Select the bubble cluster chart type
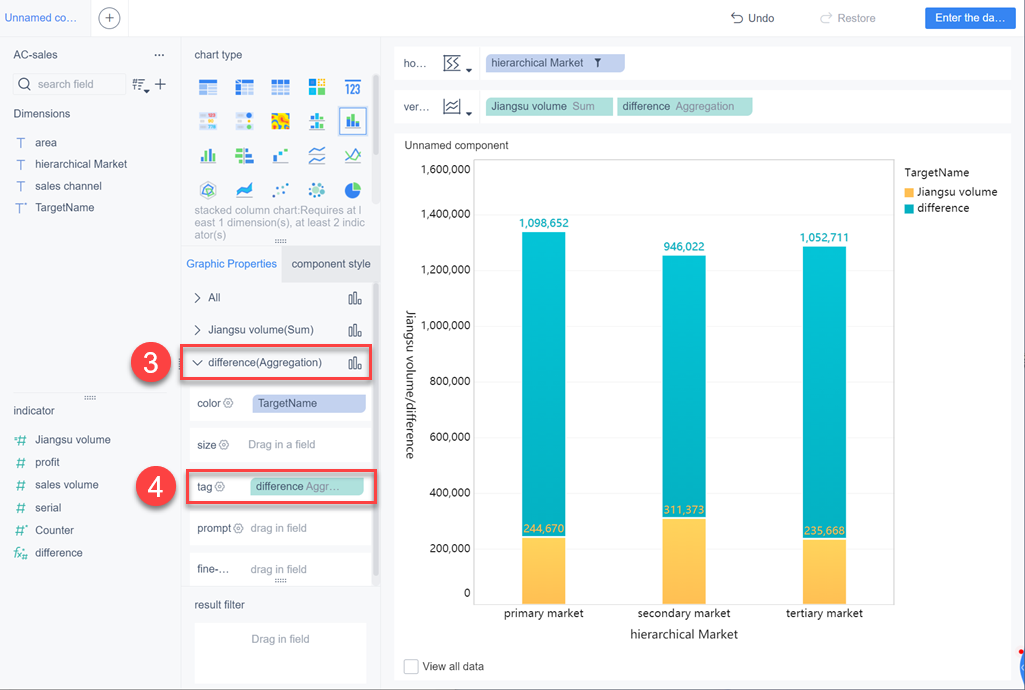Viewport: 1025px width, 690px height. pyautogui.click(x=317, y=190)
